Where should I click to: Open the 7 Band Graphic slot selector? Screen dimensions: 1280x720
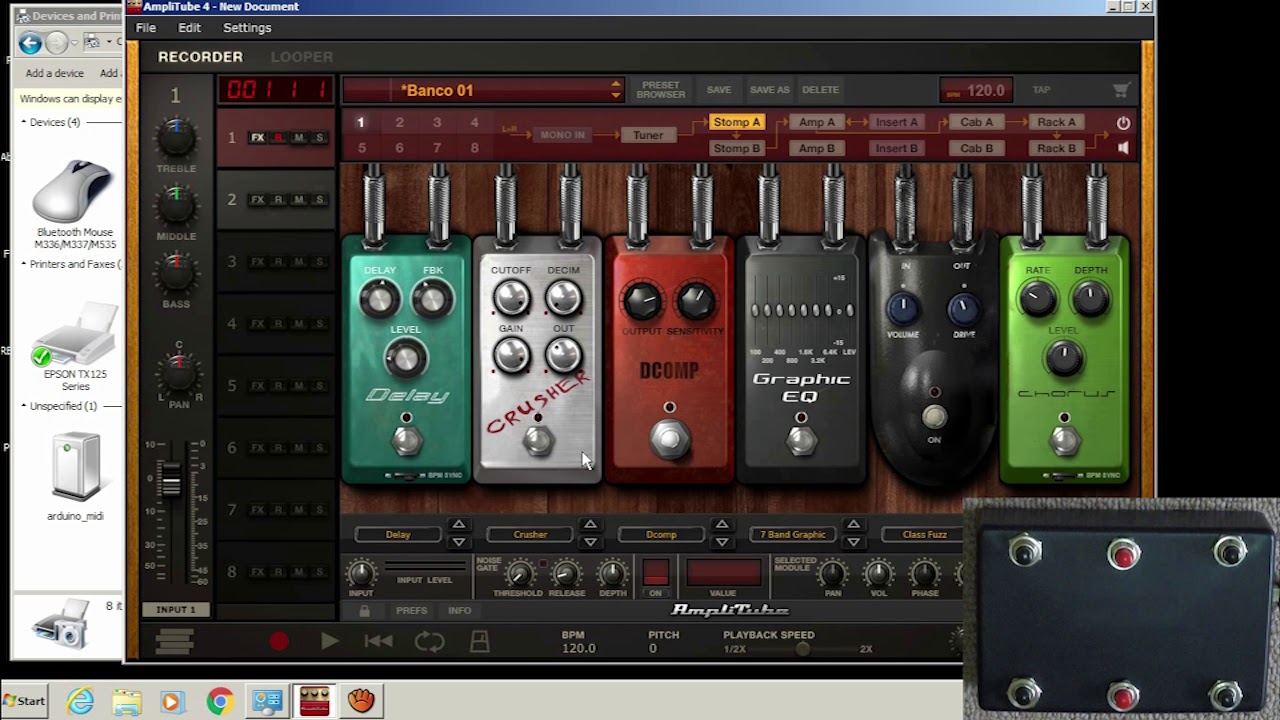793,535
